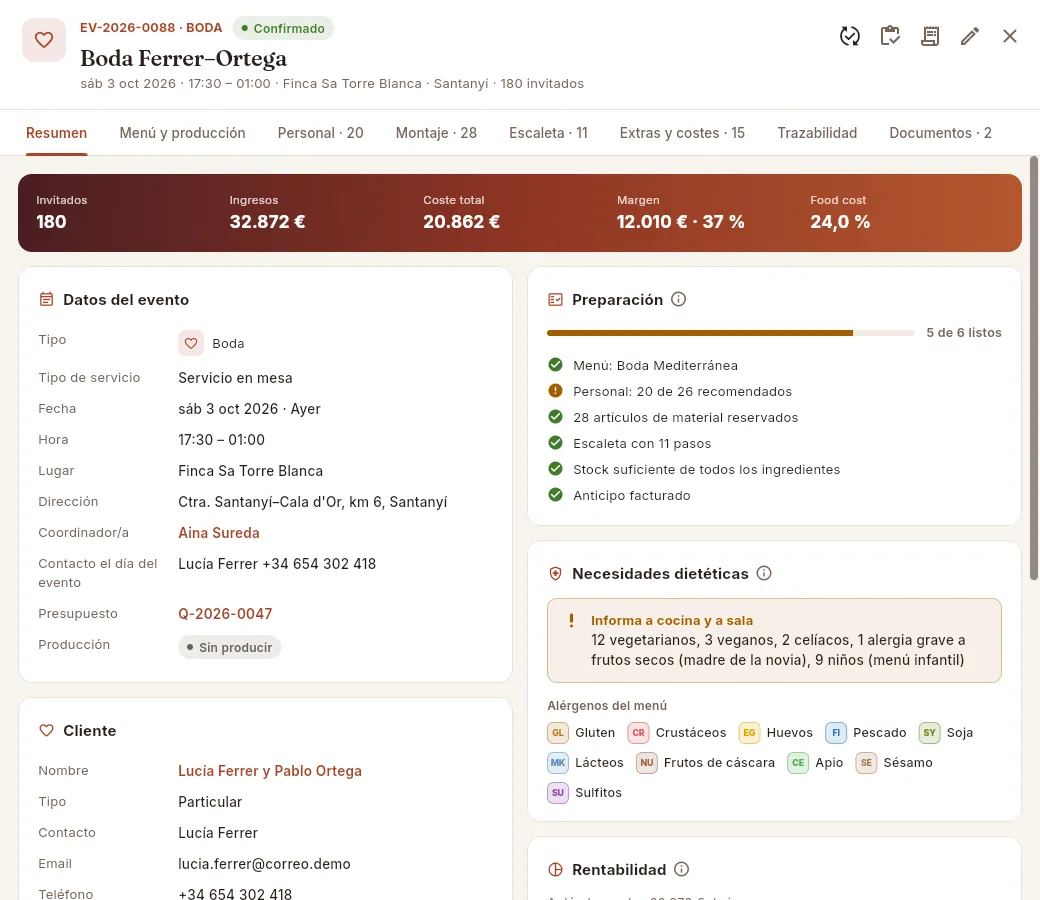The image size is (1040, 900).
Task: Click the Confirmado status badge
Action: click(283, 28)
